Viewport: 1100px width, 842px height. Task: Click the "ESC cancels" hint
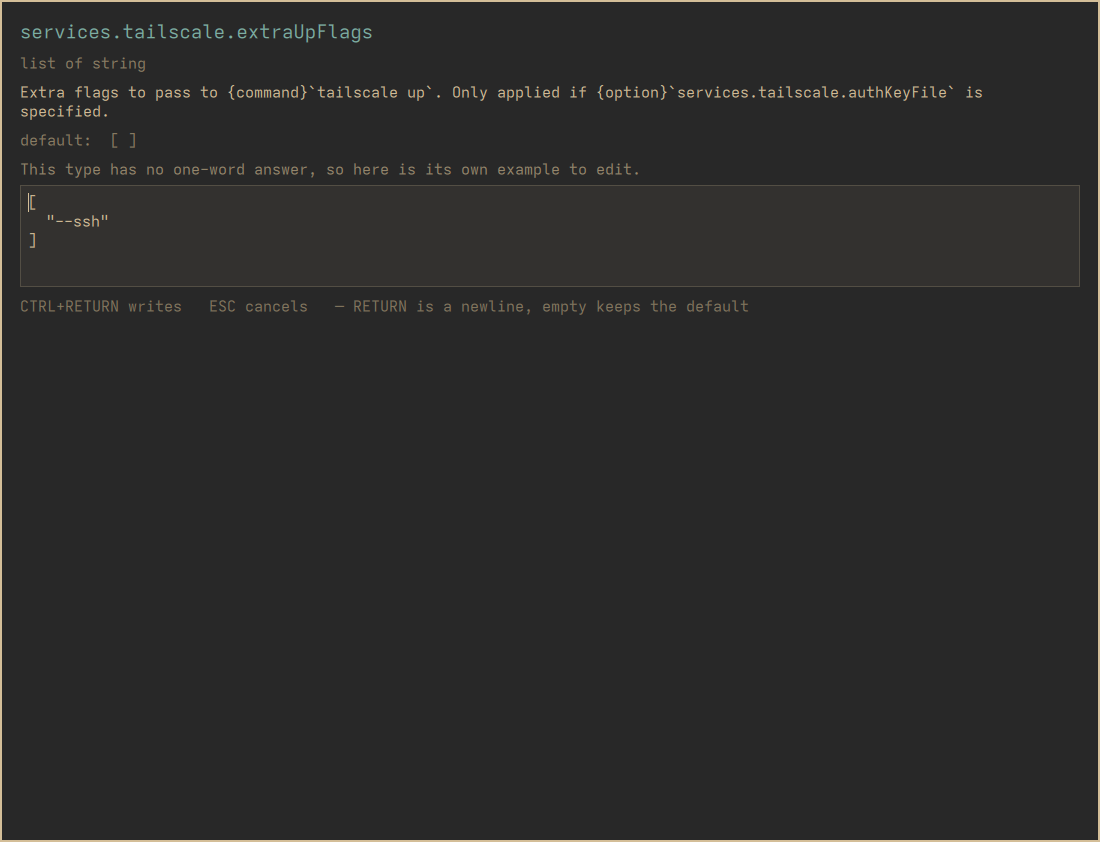tap(258, 307)
